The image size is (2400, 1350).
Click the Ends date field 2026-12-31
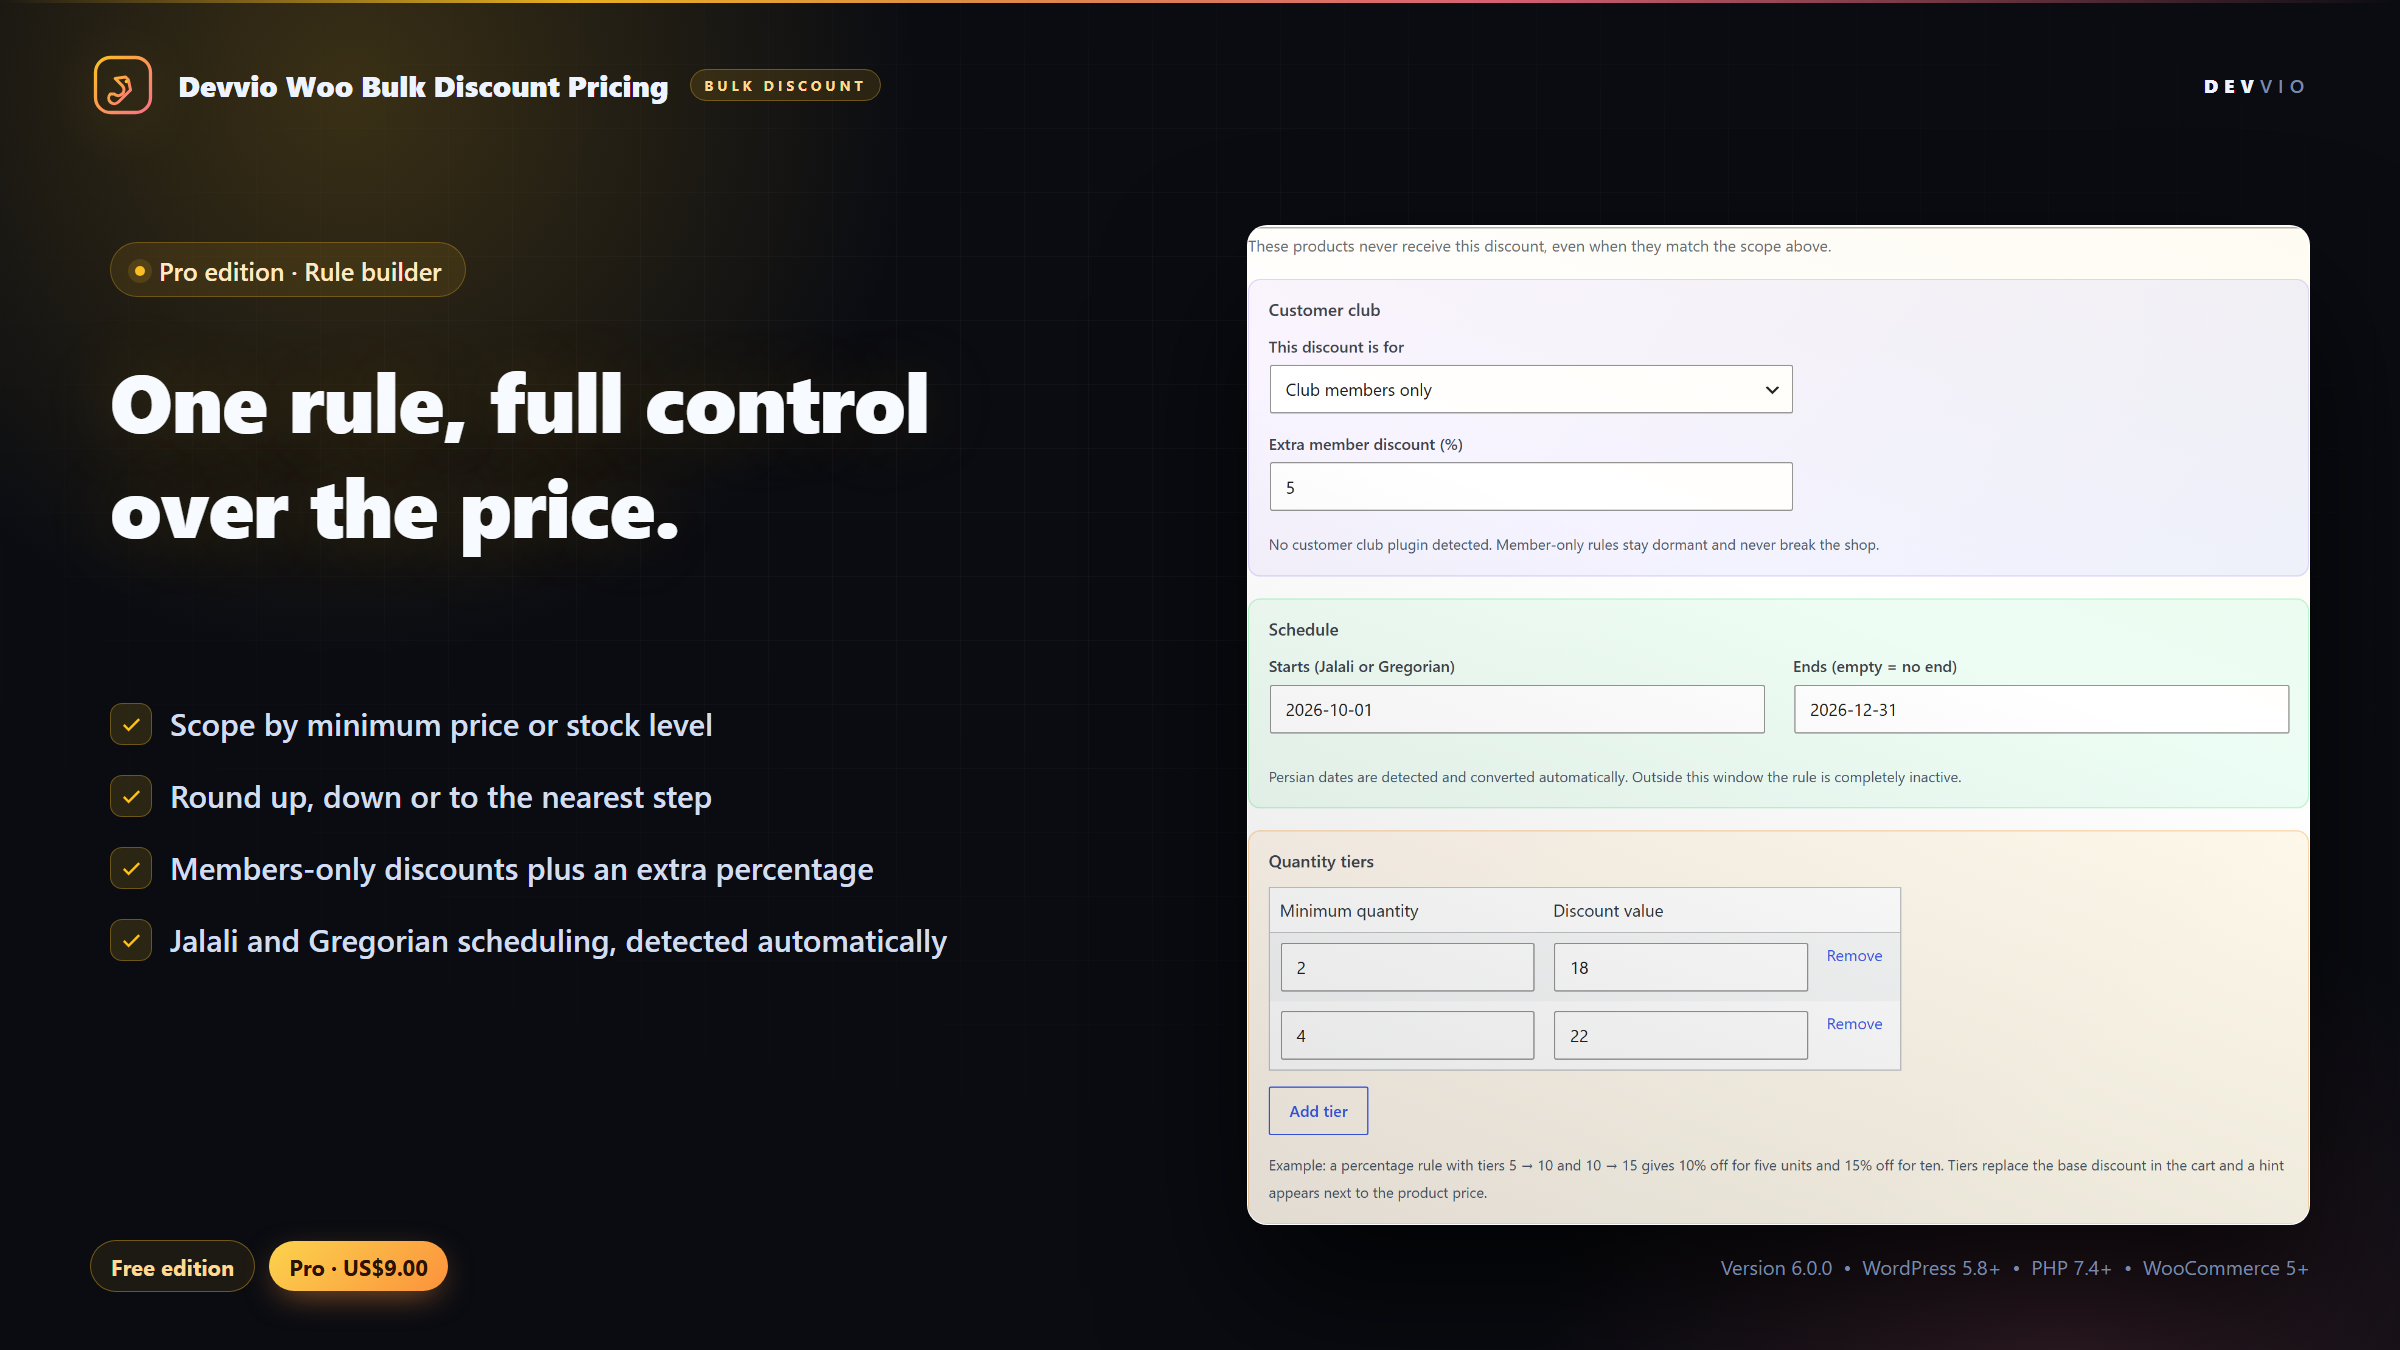coord(2041,709)
